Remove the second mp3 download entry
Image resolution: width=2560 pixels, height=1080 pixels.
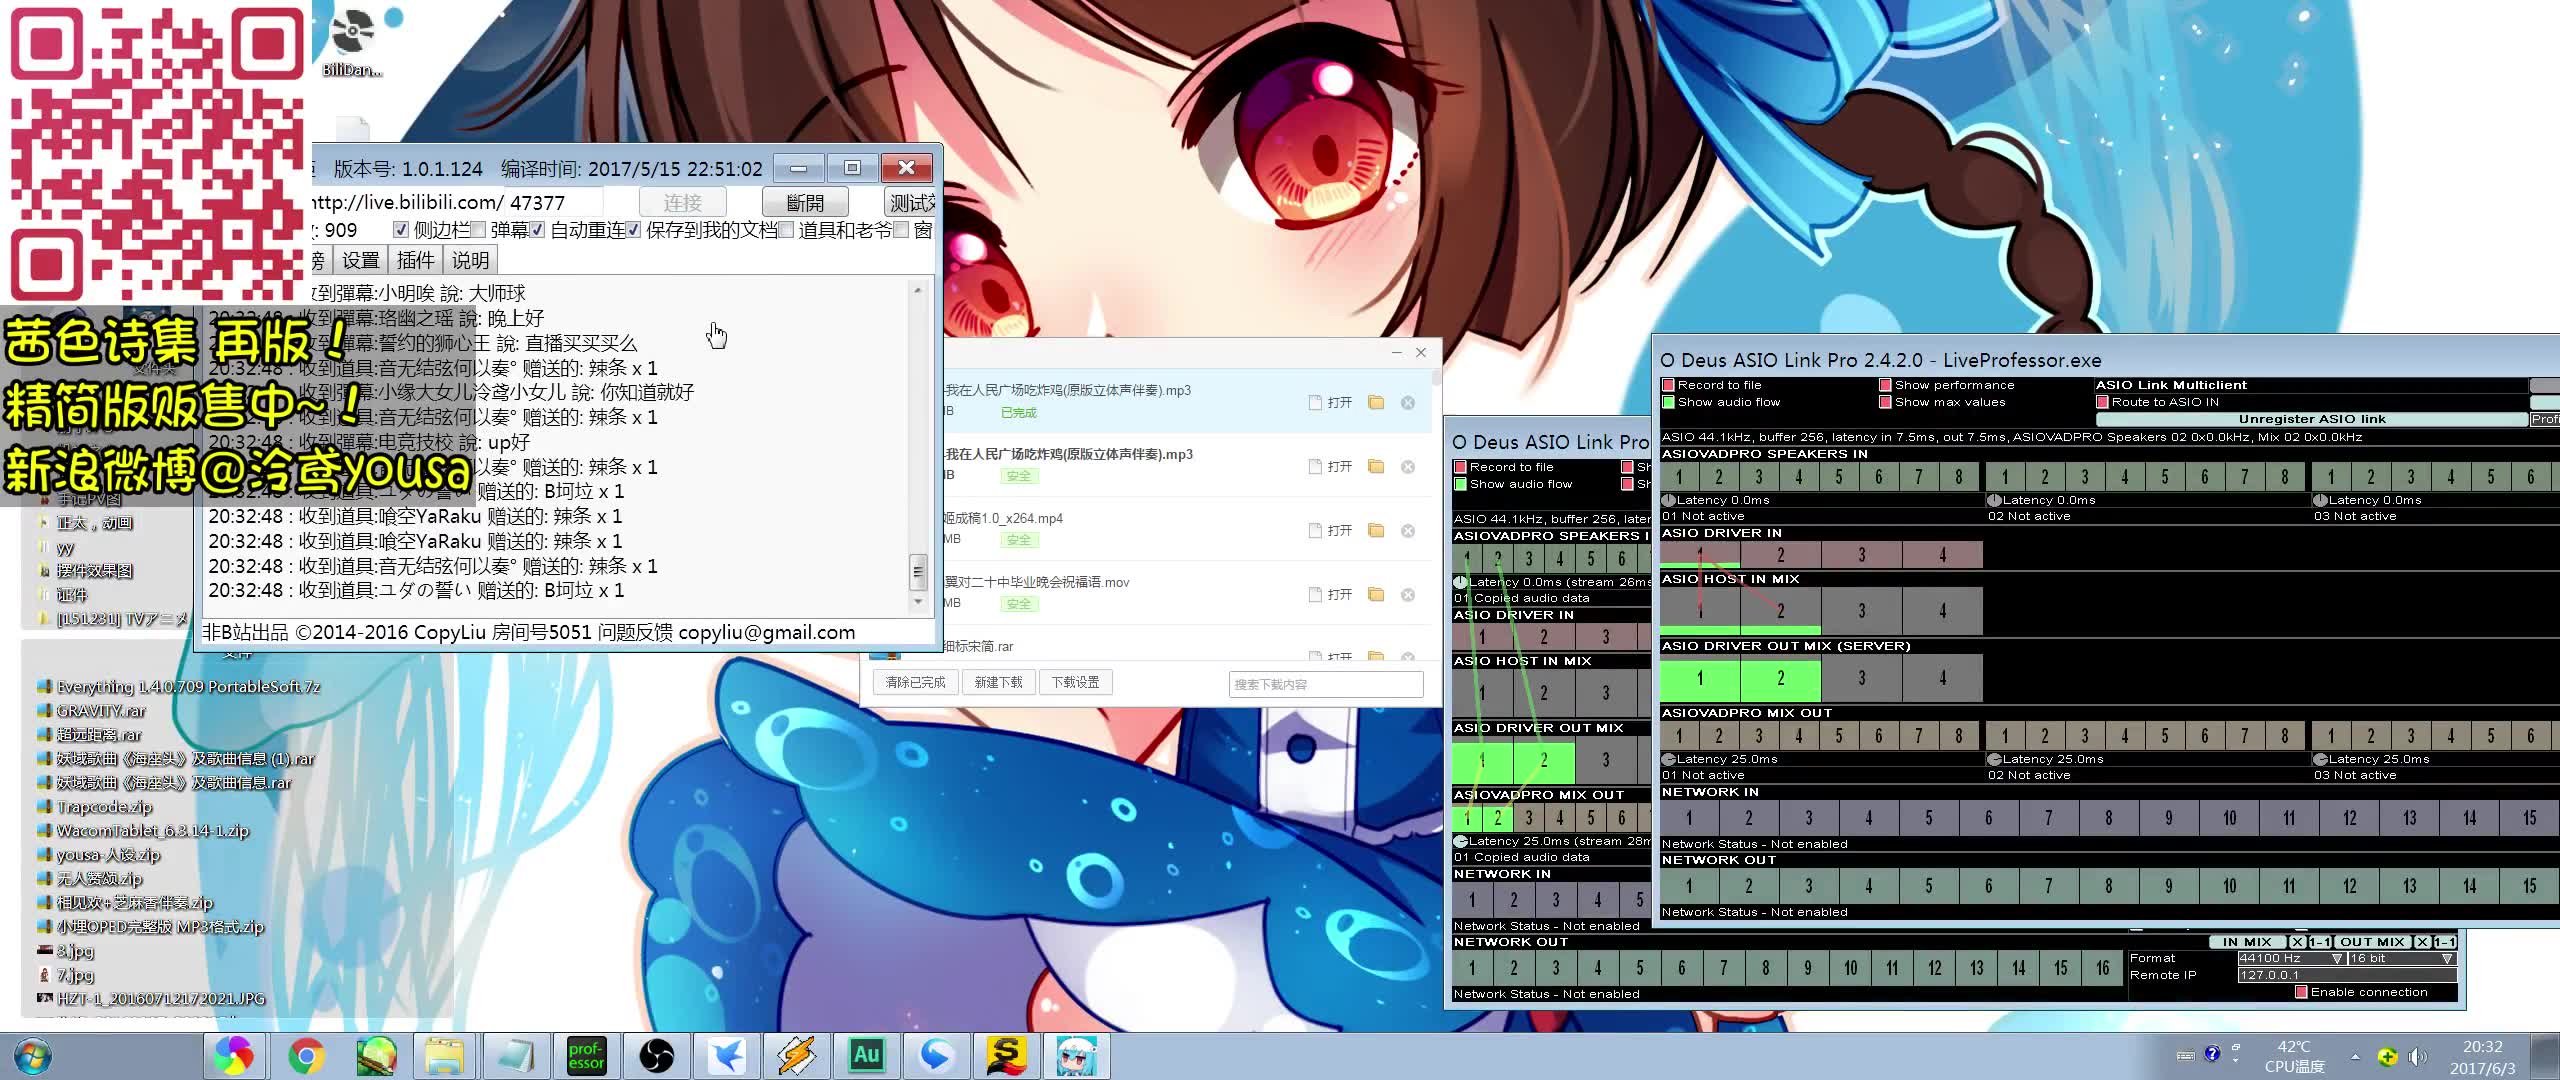pos(1408,467)
